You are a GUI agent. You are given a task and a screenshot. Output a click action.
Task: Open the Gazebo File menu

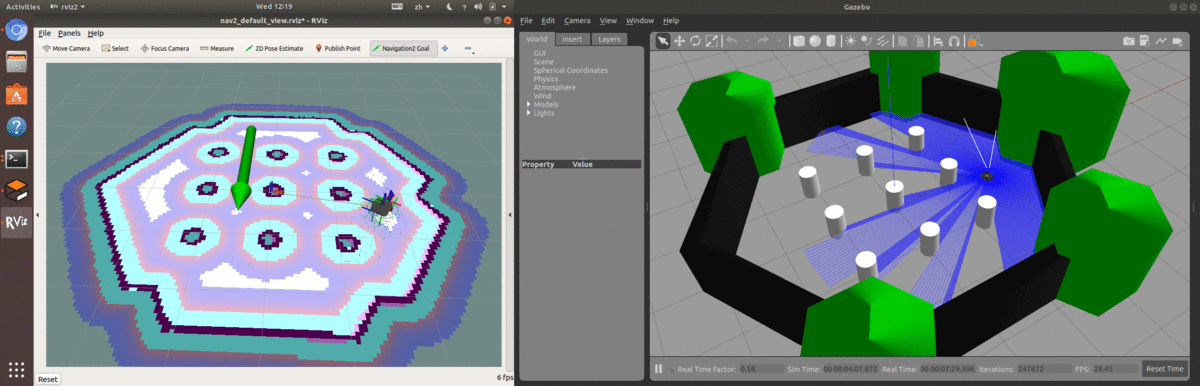coord(526,20)
